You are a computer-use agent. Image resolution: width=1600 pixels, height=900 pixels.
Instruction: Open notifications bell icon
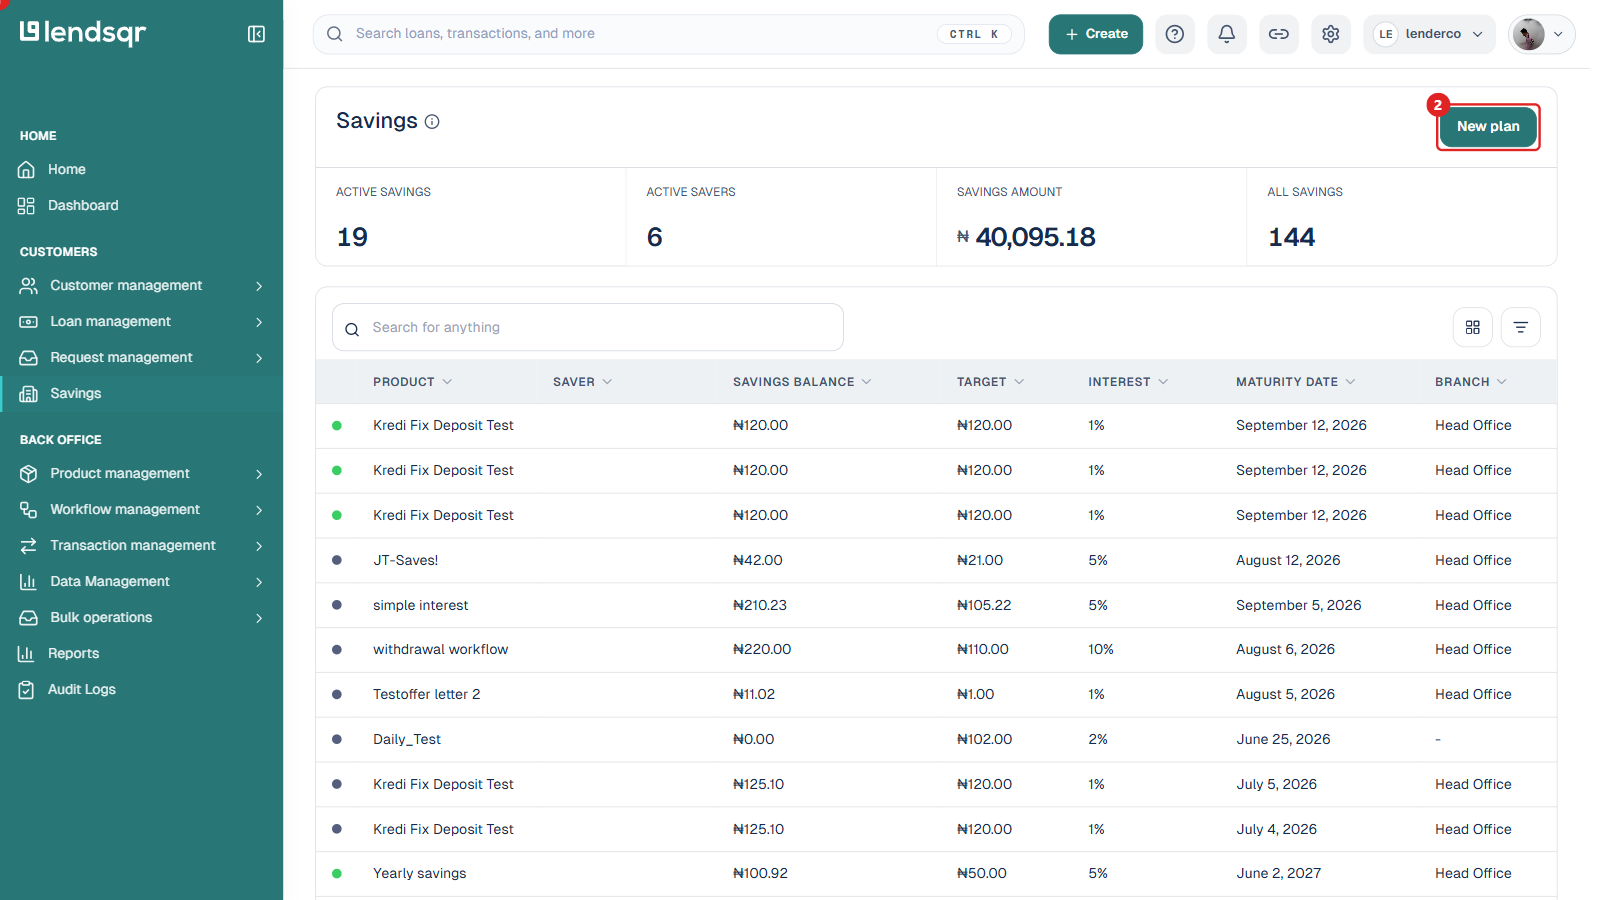click(x=1227, y=34)
